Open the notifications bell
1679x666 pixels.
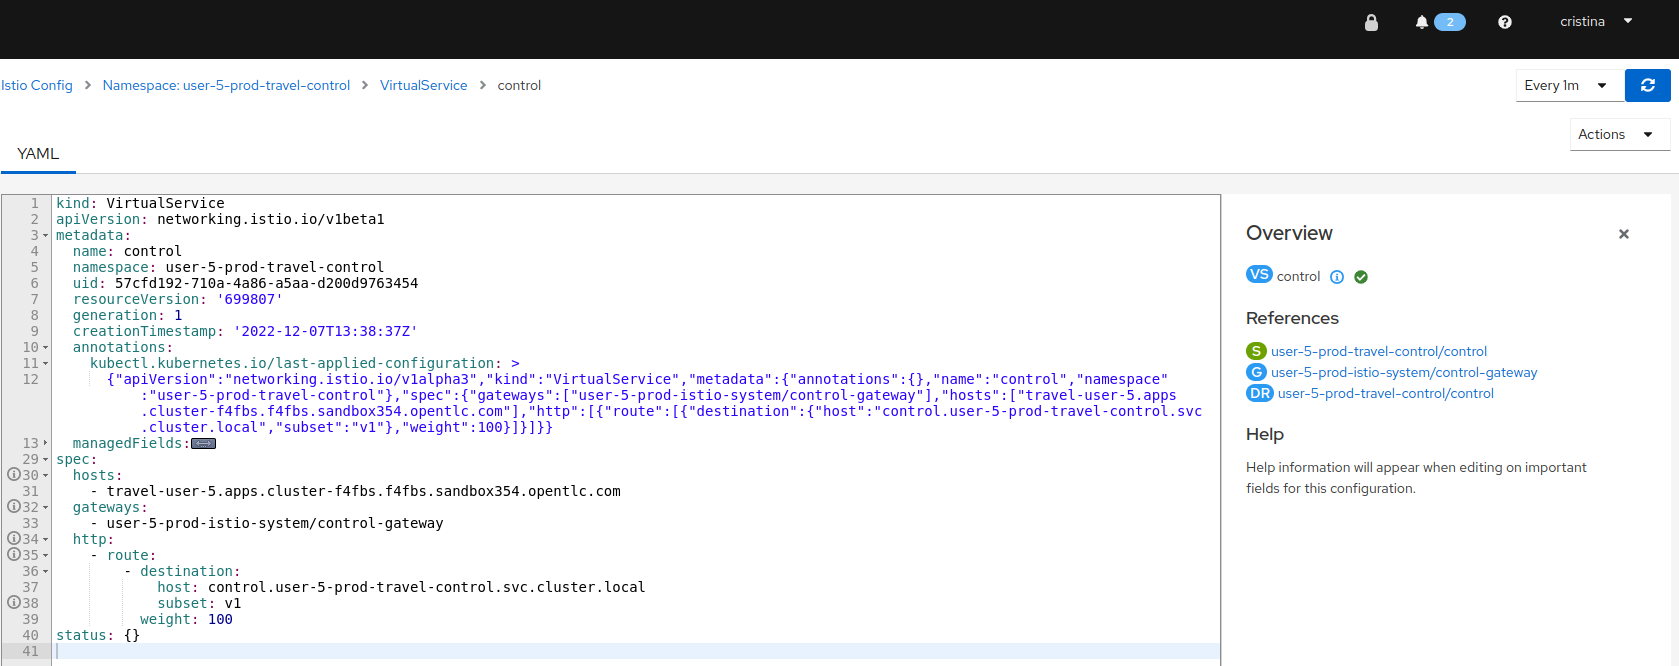point(1422,22)
